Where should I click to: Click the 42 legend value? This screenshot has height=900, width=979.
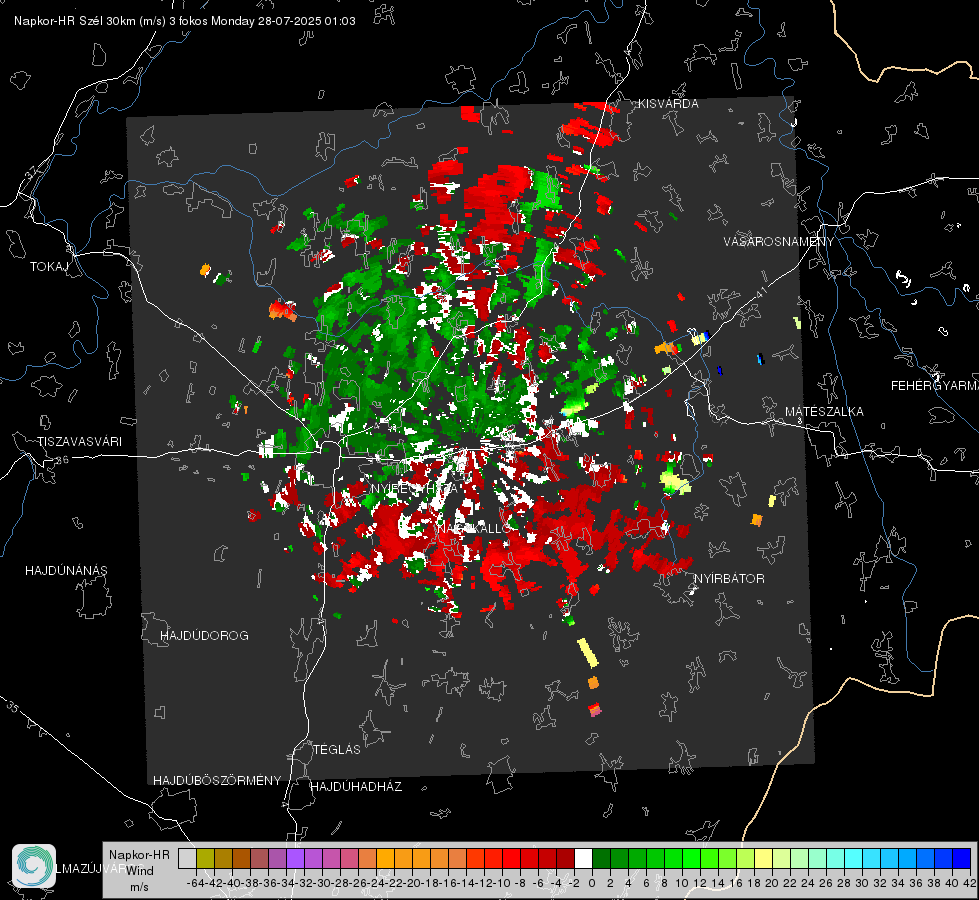[970, 883]
